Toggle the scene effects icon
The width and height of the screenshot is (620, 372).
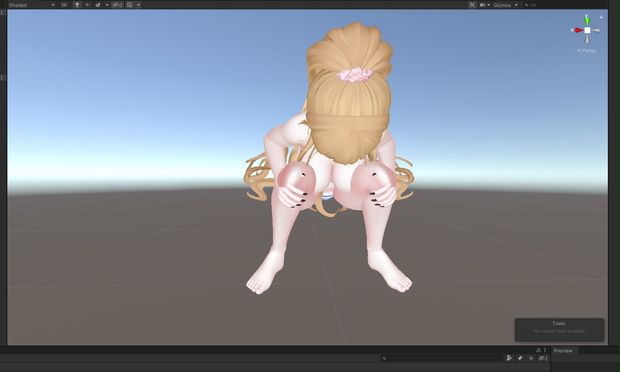(98, 5)
